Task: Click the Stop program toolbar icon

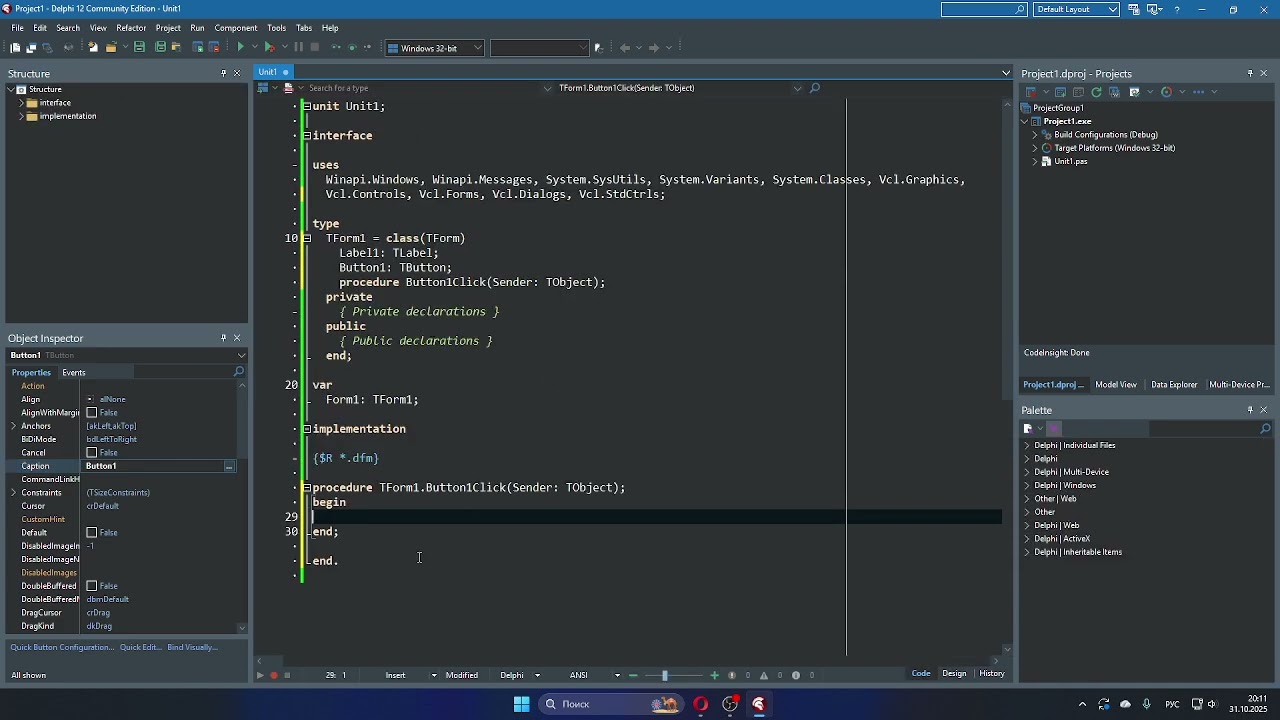Action: coord(315,47)
